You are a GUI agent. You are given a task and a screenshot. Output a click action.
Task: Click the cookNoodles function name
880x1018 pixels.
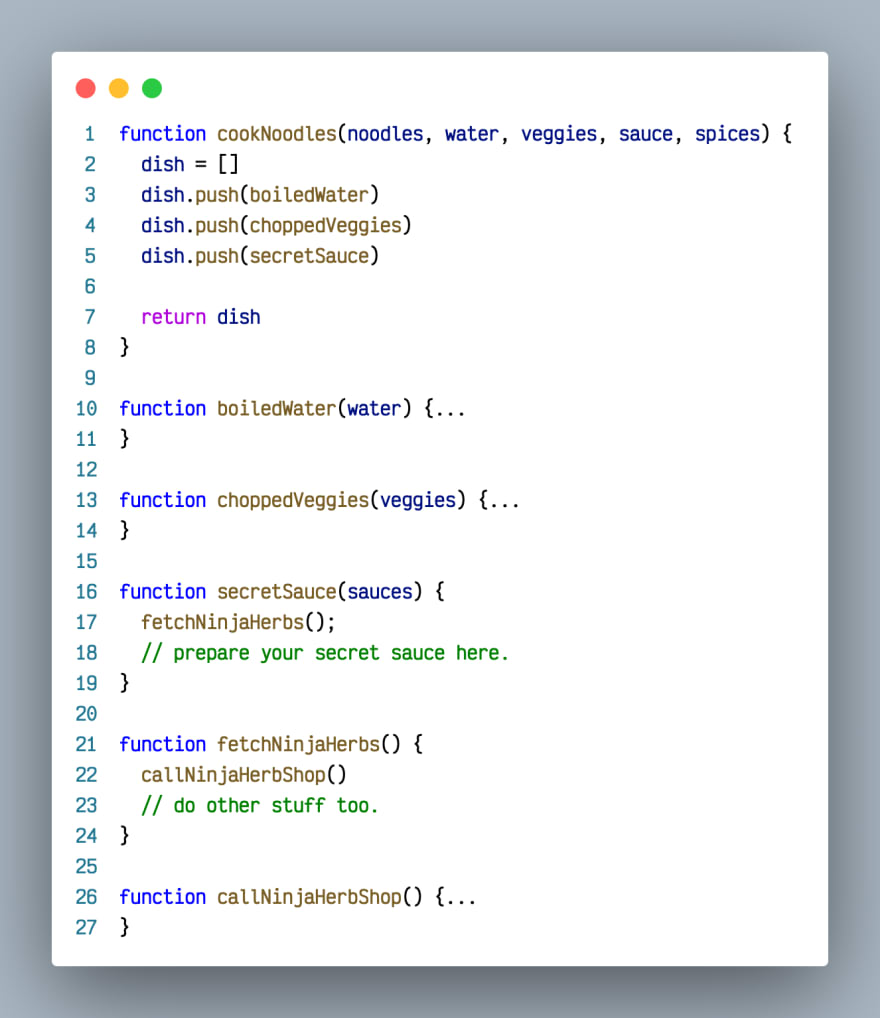pyautogui.click(x=277, y=134)
